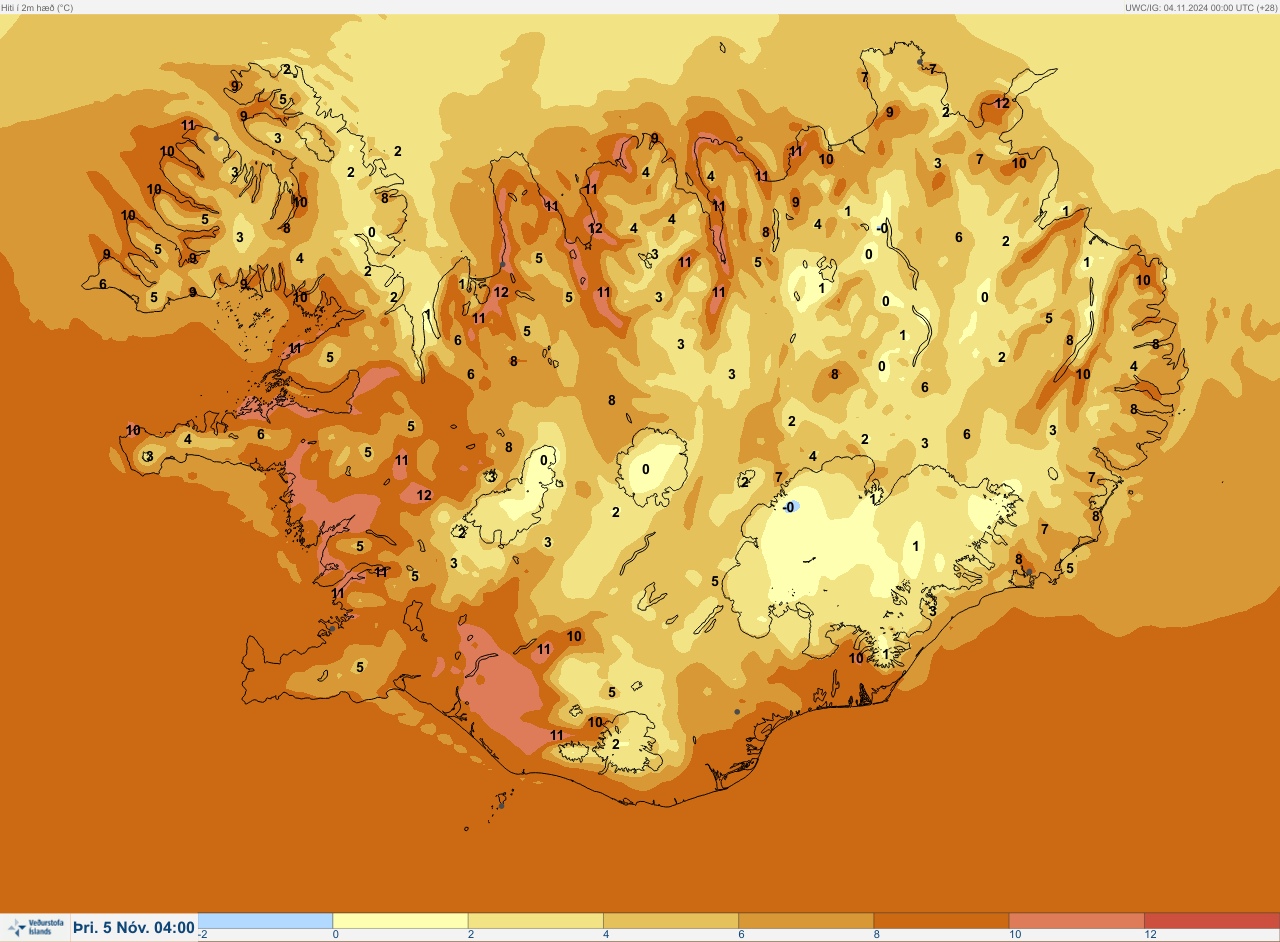Pick the legend swatch between 4 and 6
Image resolution: width=1280 pixels, height=942 pixels.
pyautogui.click(x=670, y=920)
